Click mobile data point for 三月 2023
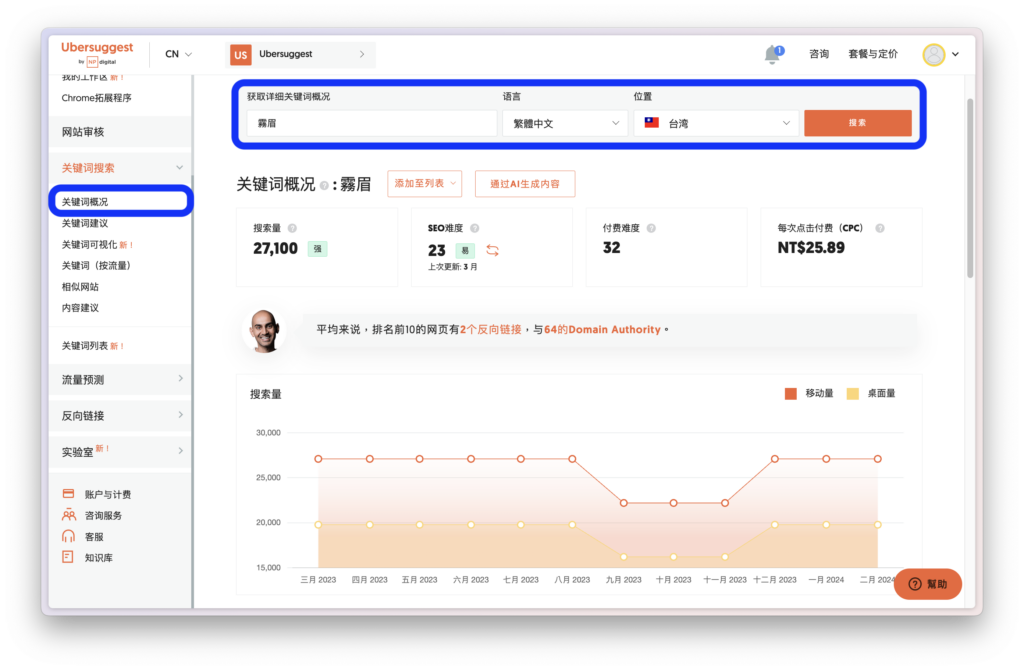Screen dimensions: 1024x670 (x=318, y=459)
